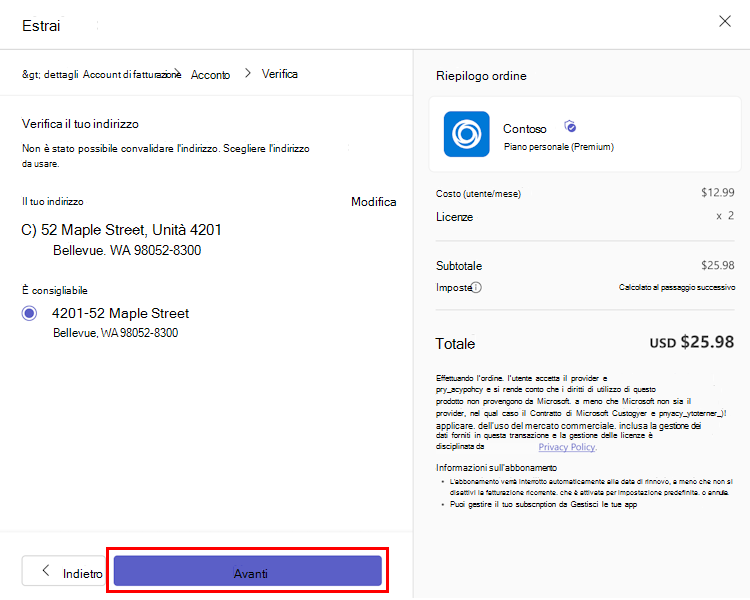
Task: Click the back arrow icon in Indietro button
Action: [x=46, y=570]
